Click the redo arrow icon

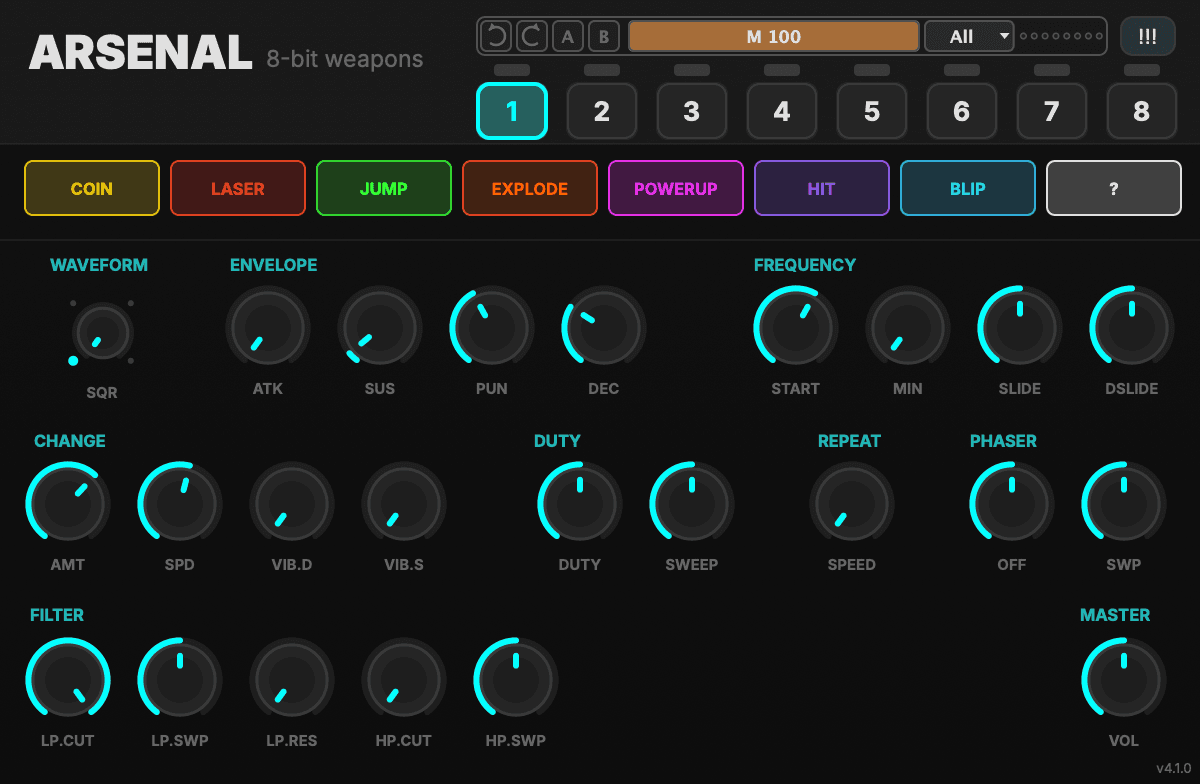click(x=532, y=37)
